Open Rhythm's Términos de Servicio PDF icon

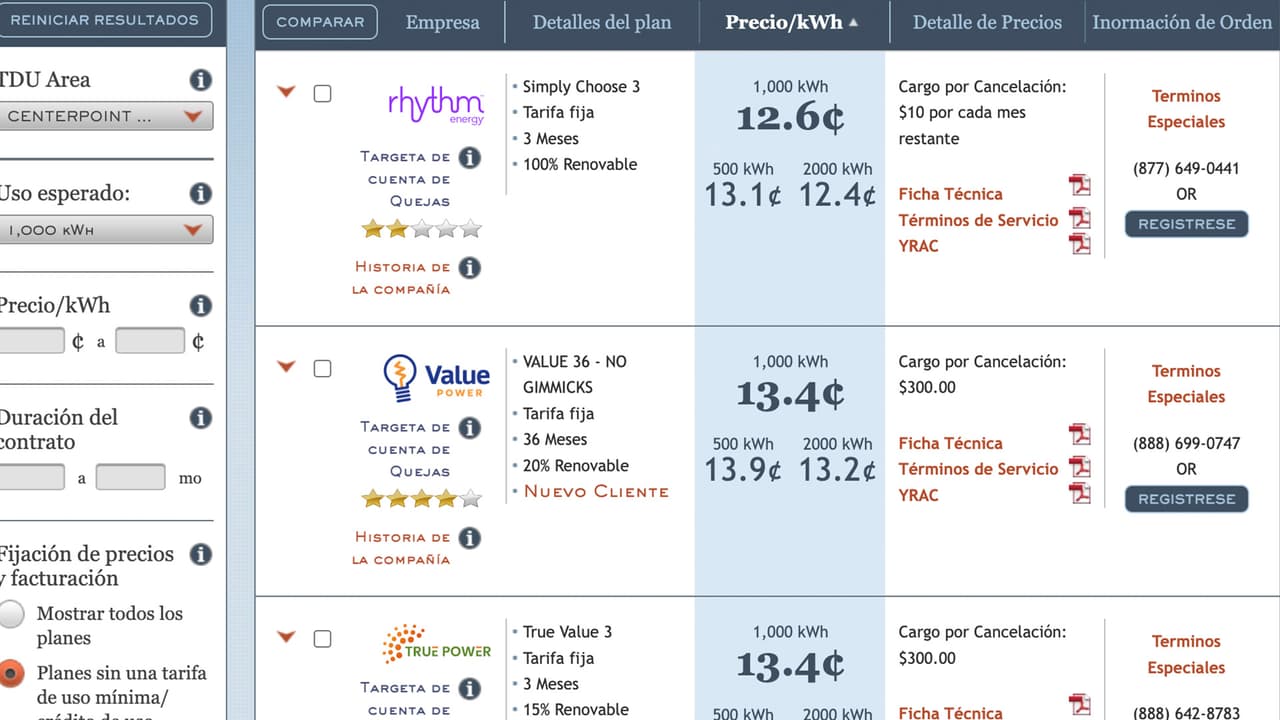point(1079,218)
